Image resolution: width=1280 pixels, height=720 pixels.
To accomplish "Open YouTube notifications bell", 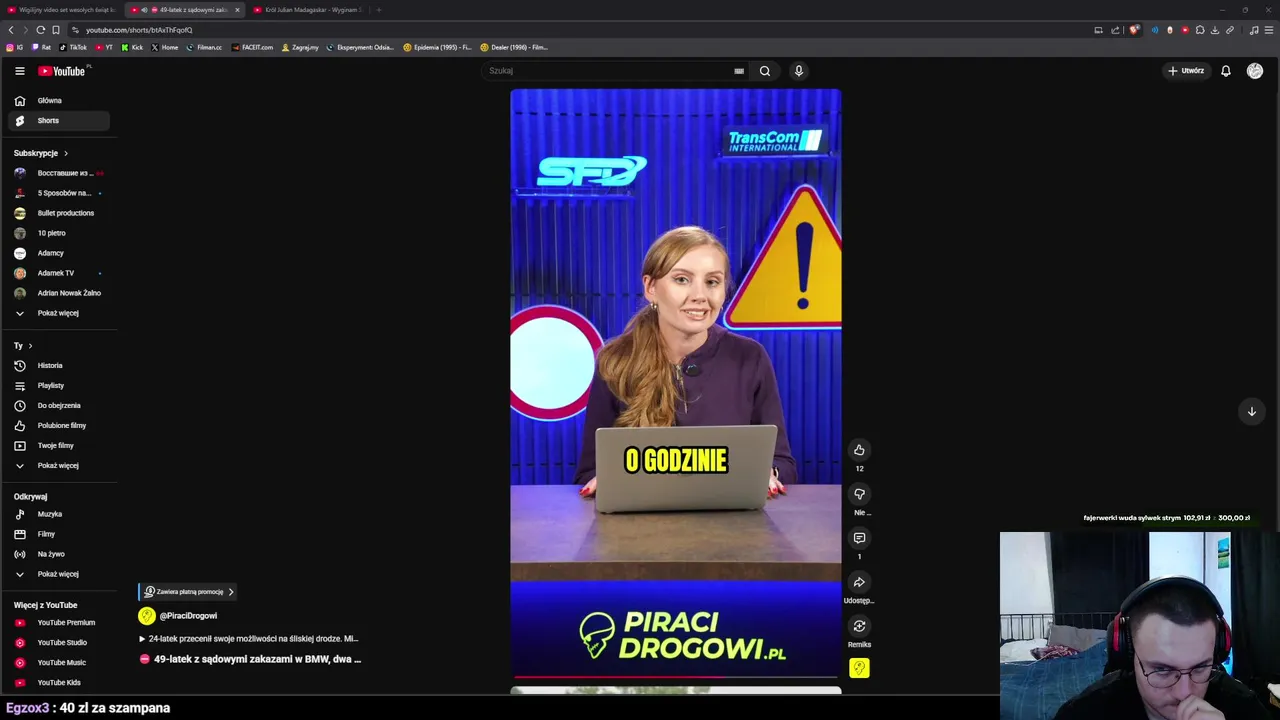I will tap(1226, 71).
